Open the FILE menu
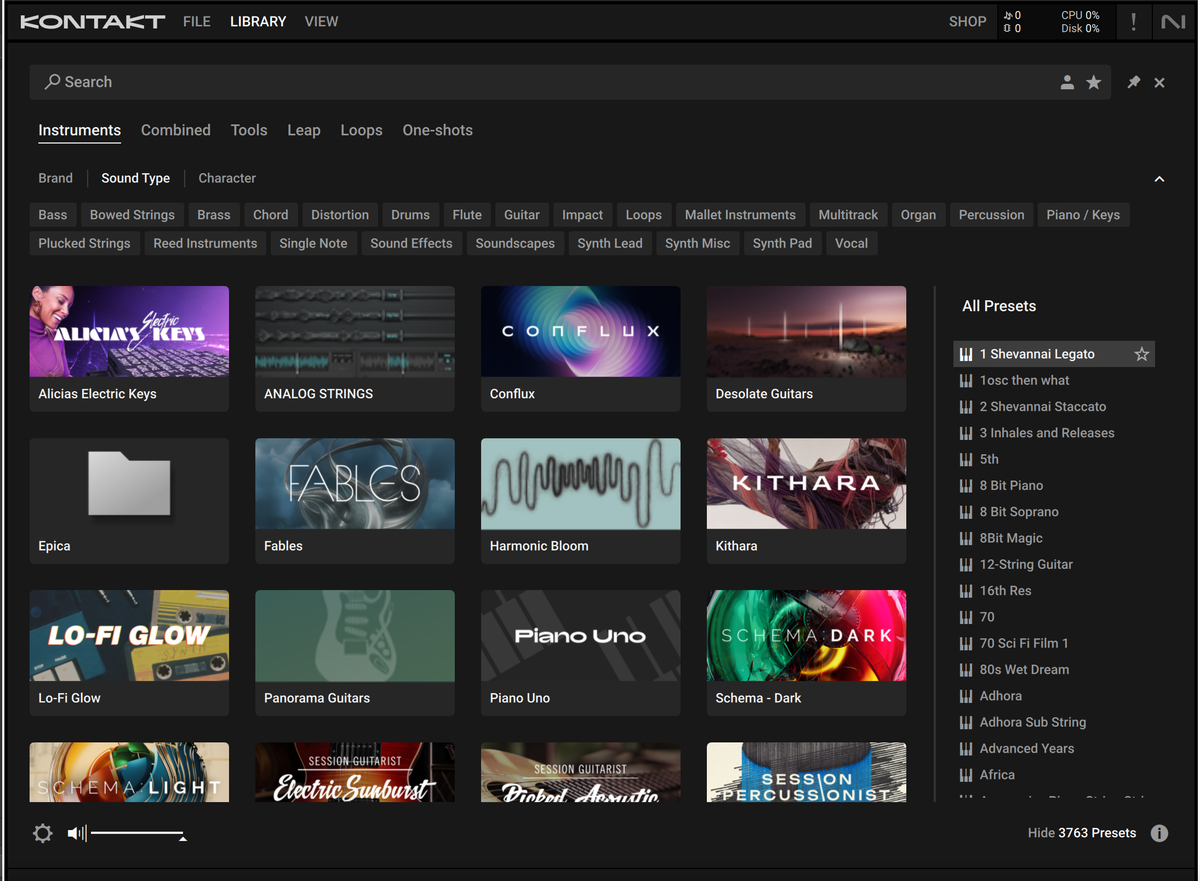 (x=197, y=21)
